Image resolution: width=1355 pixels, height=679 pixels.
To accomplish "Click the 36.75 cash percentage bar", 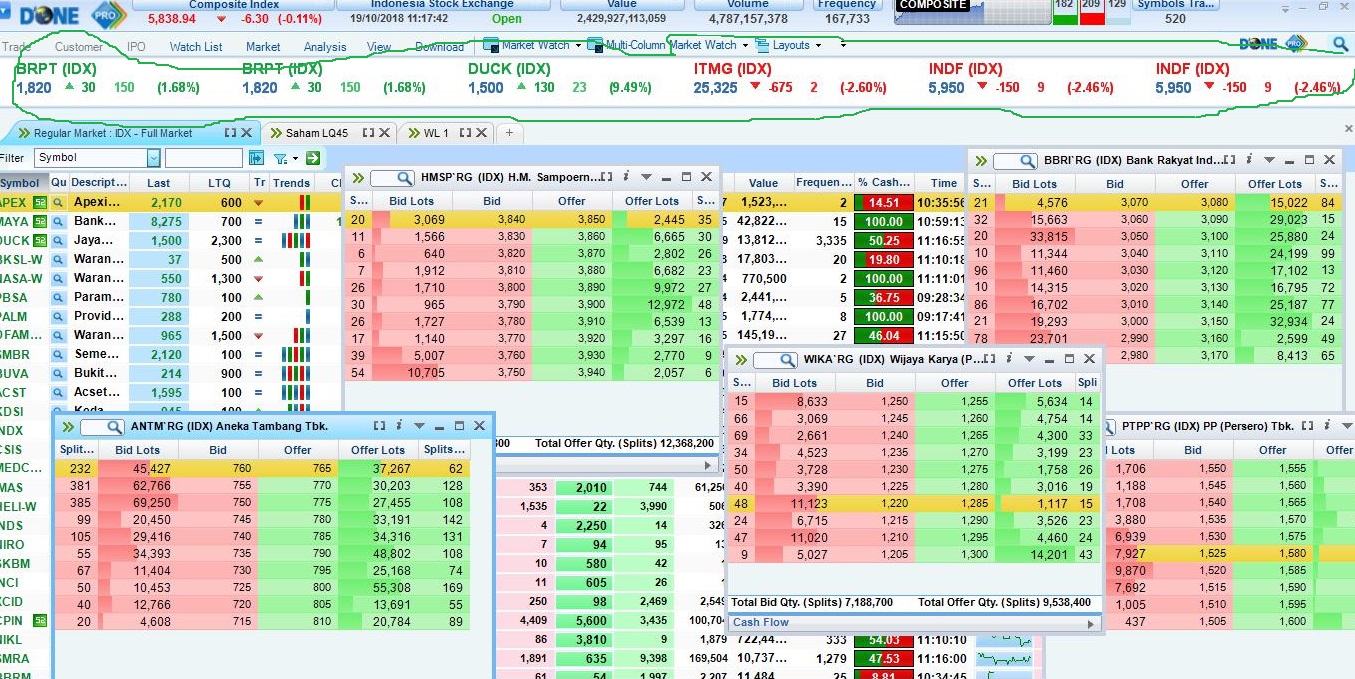I will (884, 298).
